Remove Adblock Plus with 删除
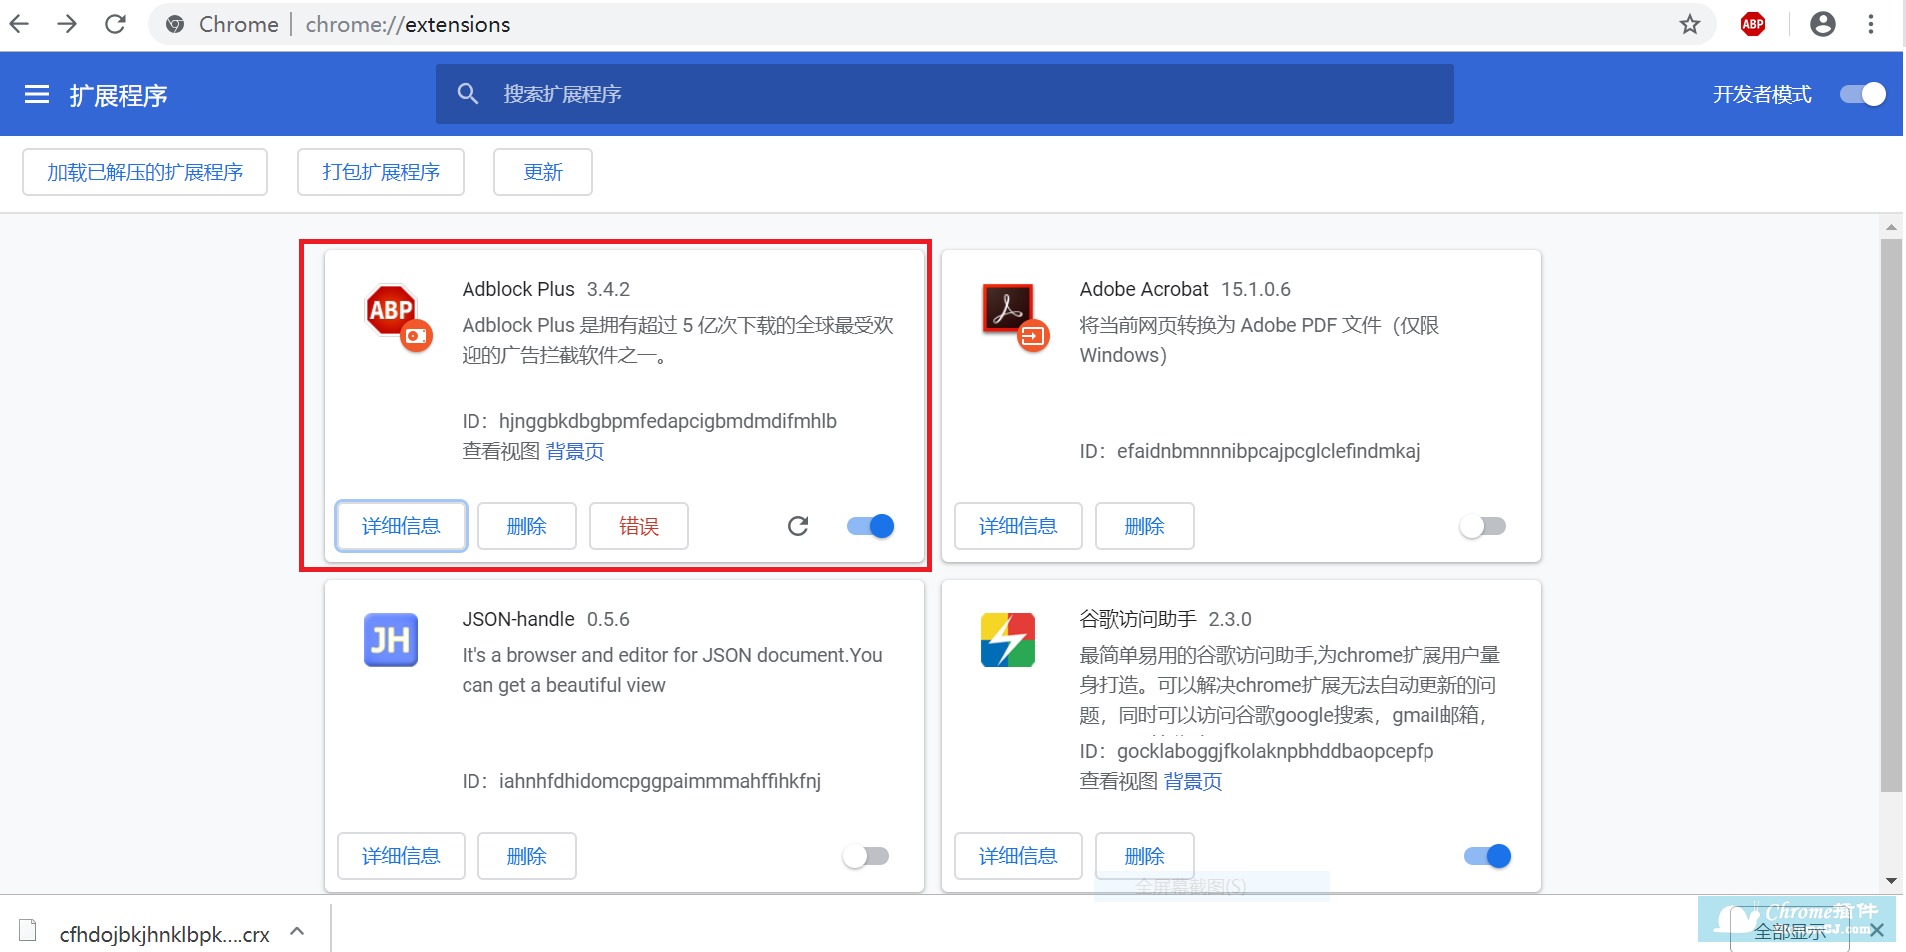1906x952 pixels. tap(527, 526)
